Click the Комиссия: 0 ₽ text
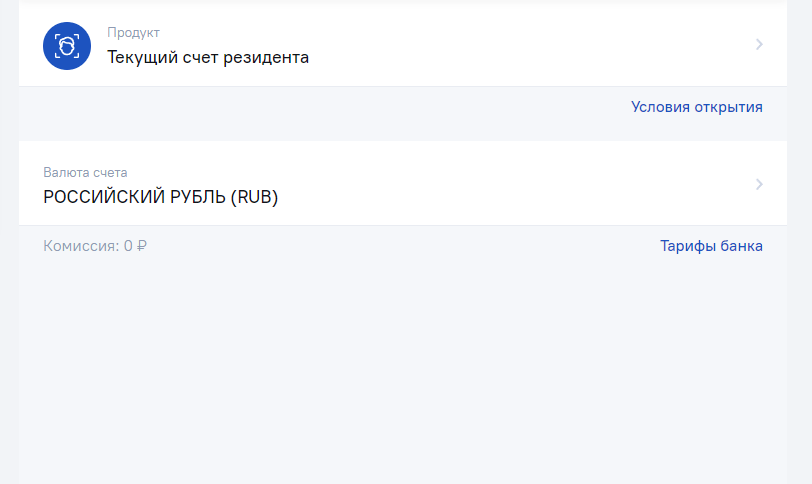The image size is (812, 484). (95, 246)
